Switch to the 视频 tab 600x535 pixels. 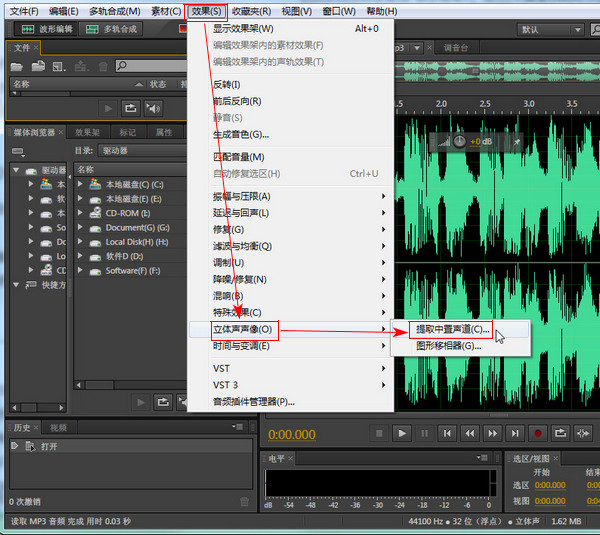pyautogui.click(x=59, y=427)
